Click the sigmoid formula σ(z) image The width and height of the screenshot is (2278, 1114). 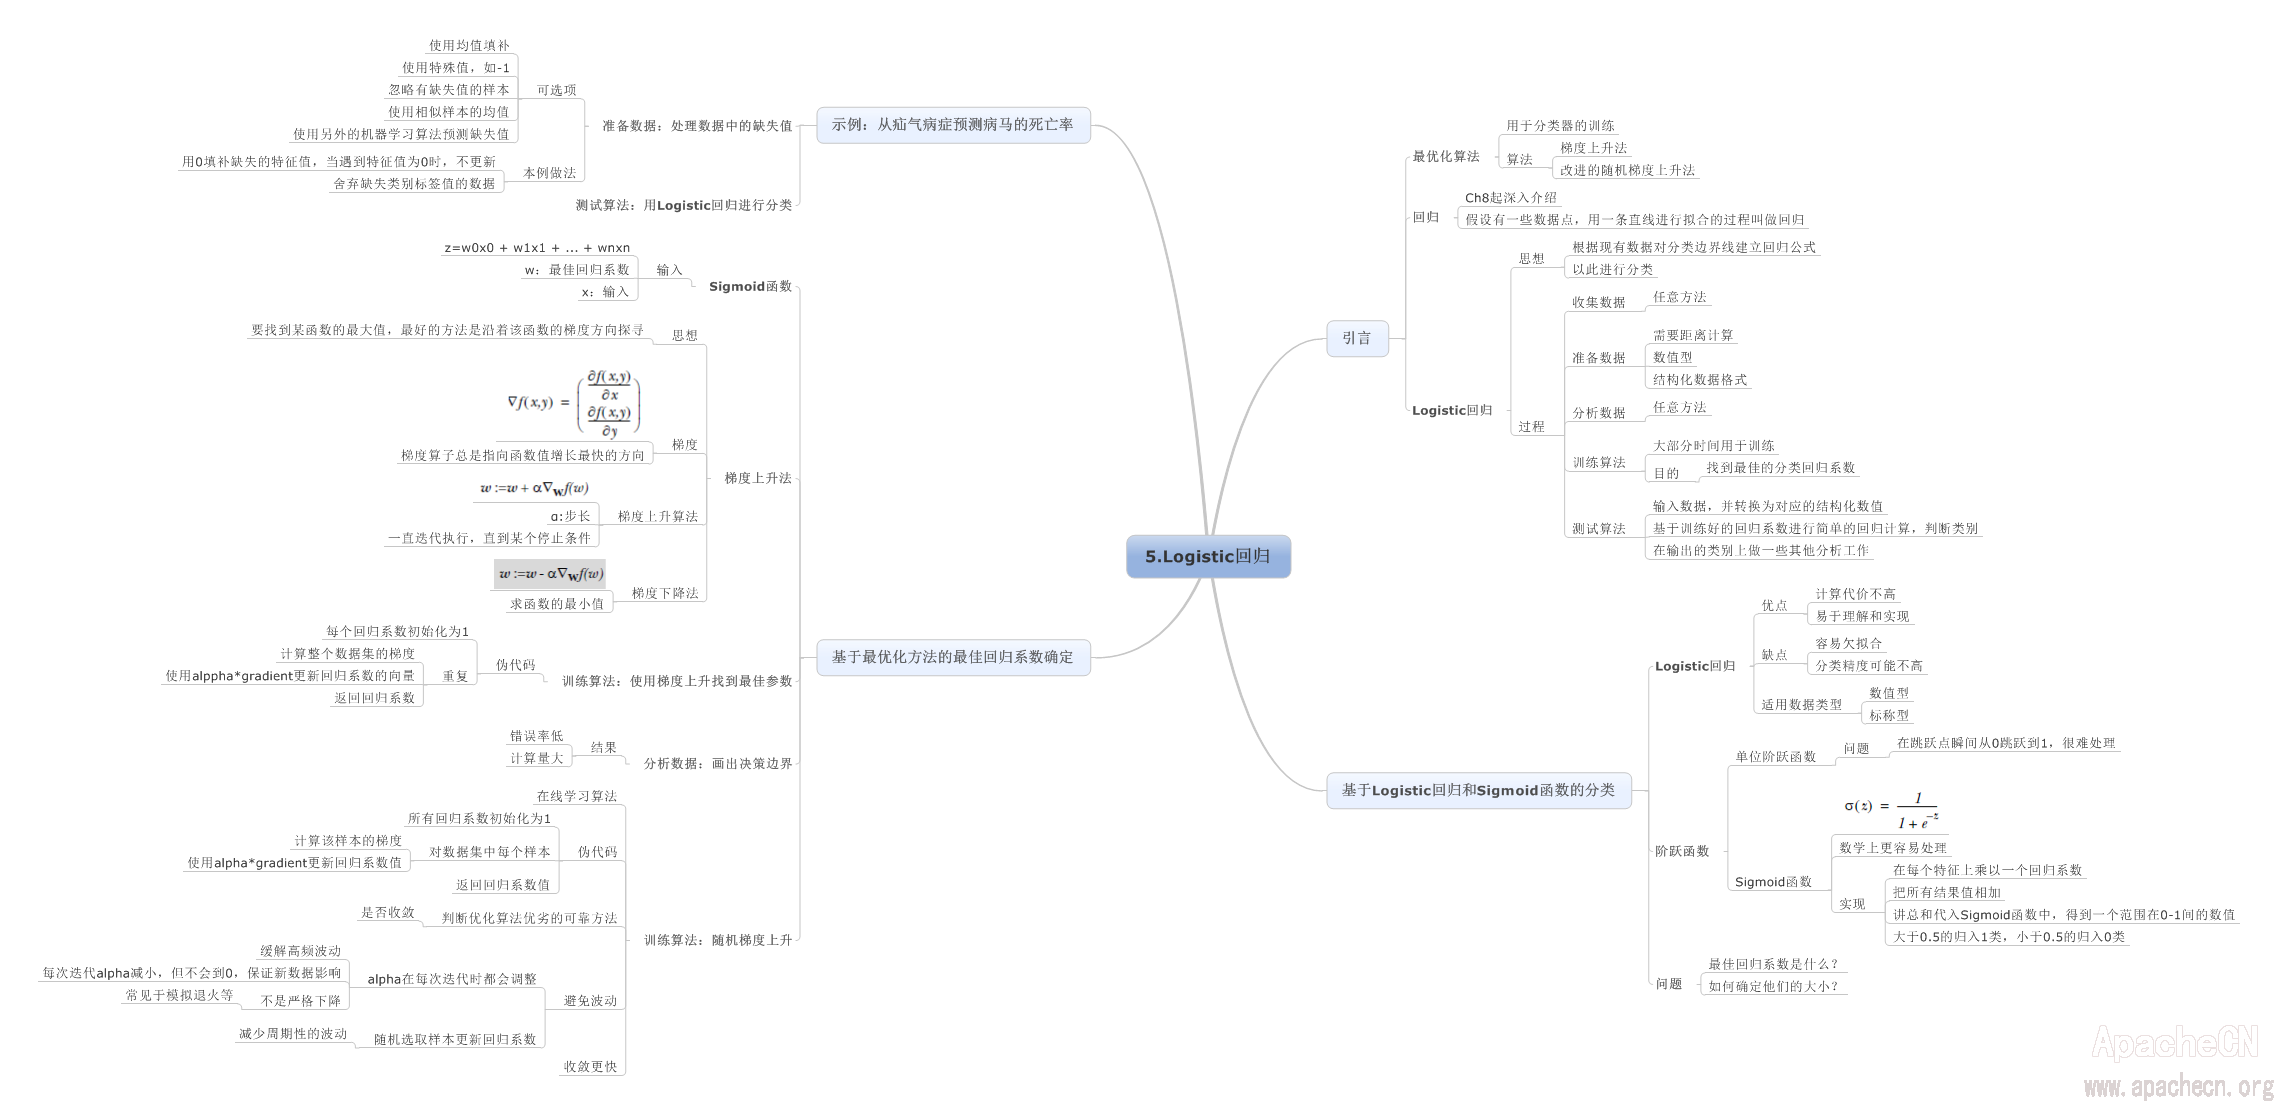click(1890, 810)
